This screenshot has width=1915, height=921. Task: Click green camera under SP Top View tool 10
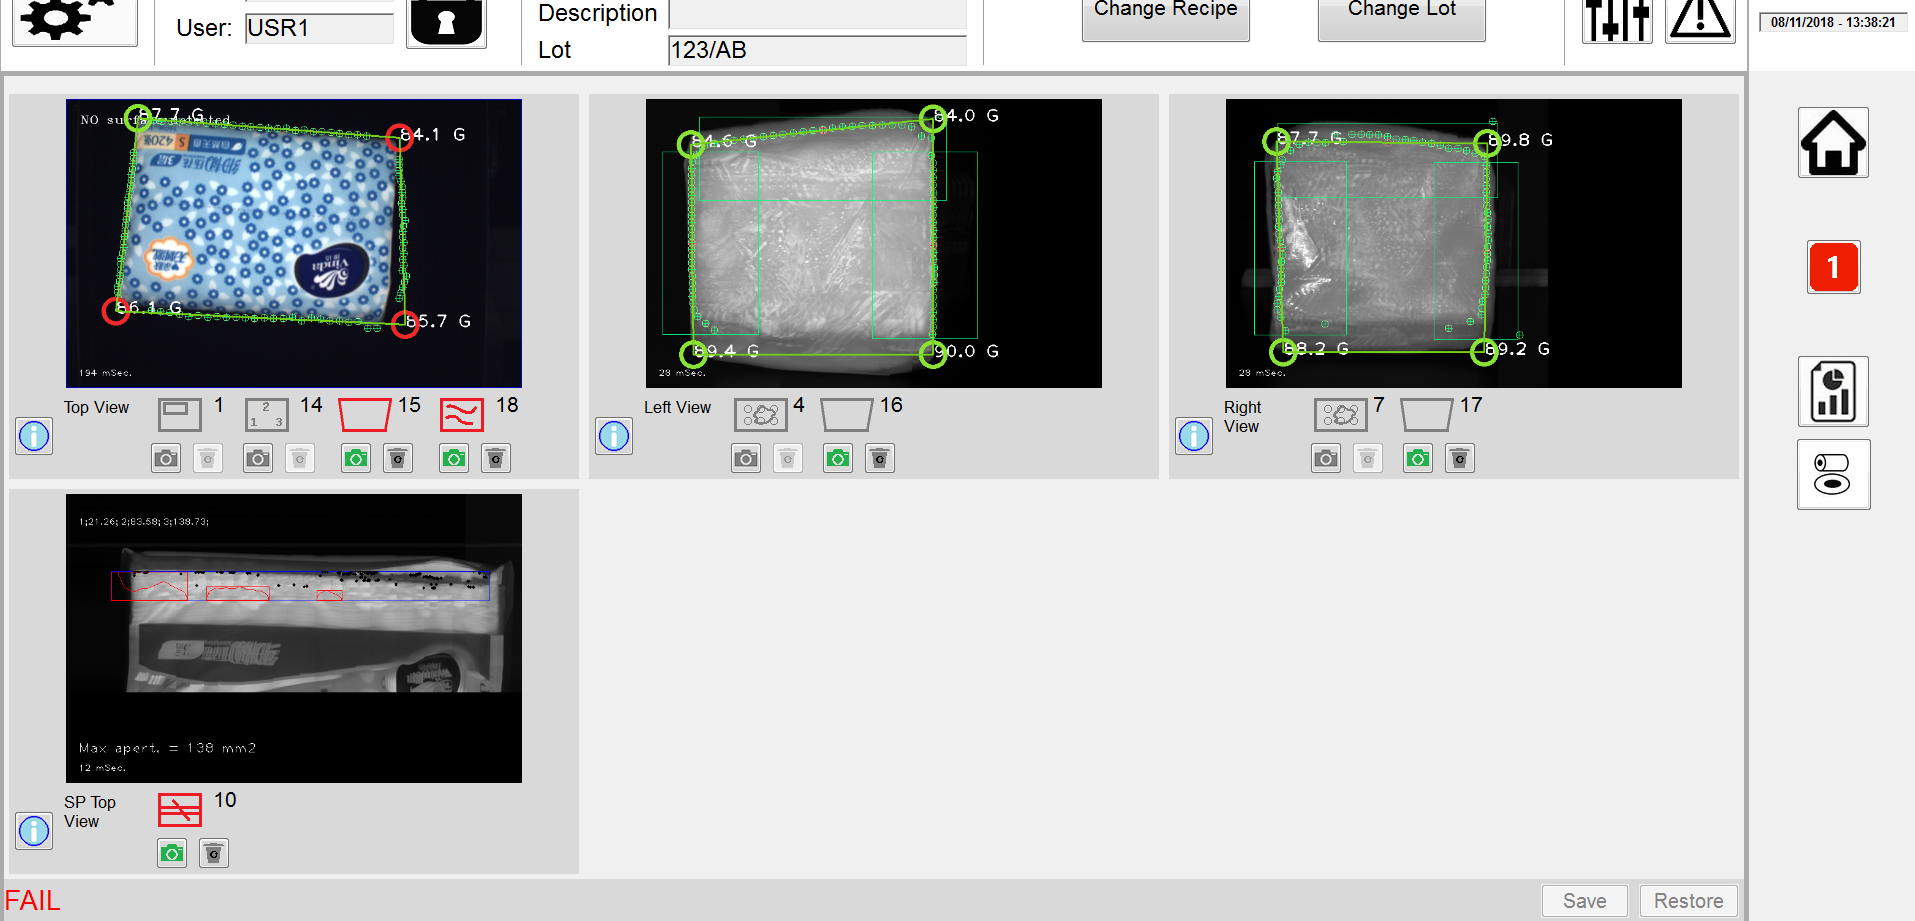(172, 853)
